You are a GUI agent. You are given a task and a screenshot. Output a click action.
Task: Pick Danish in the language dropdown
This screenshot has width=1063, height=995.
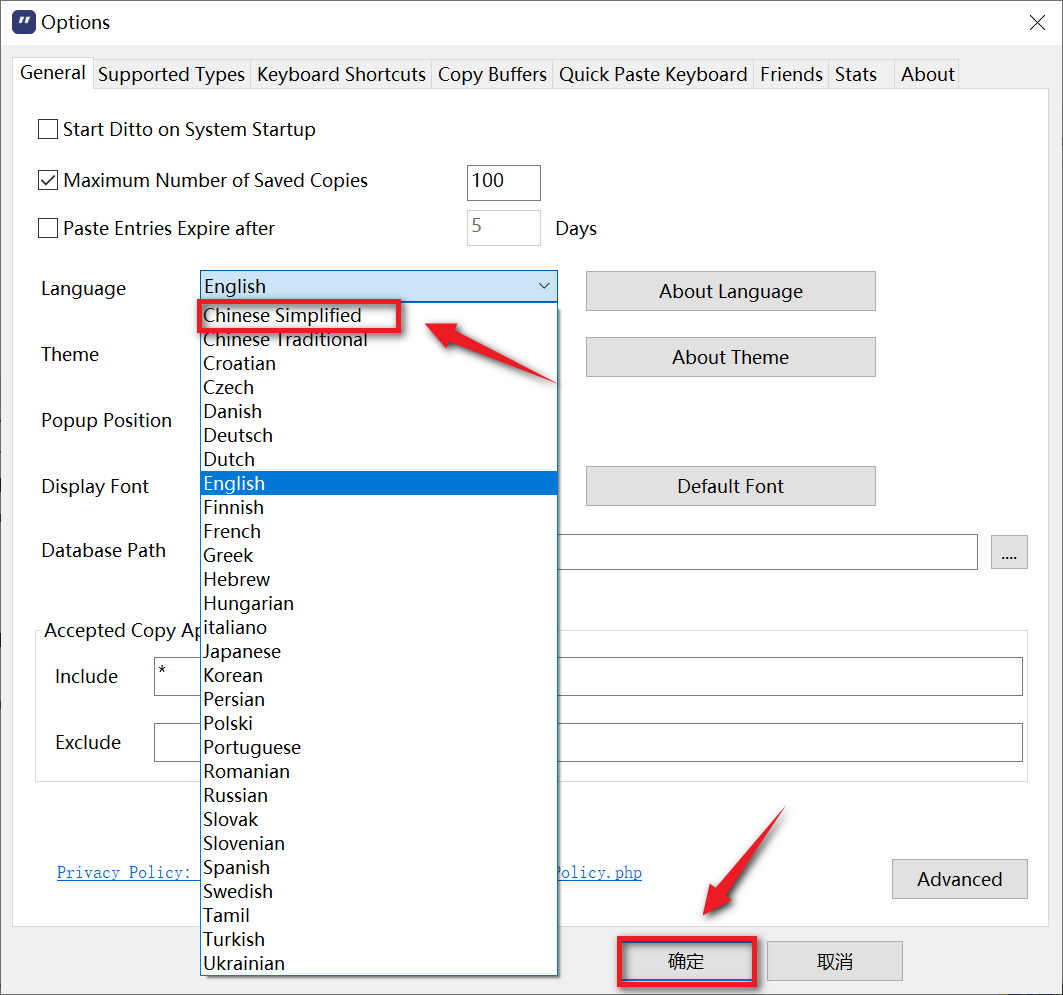point(379,411)
